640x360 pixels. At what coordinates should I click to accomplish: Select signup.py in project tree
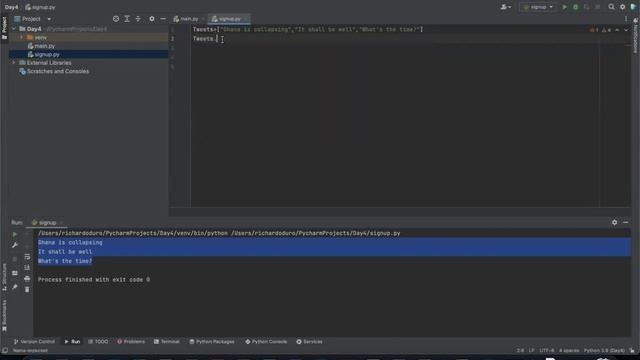coord(47,54)
